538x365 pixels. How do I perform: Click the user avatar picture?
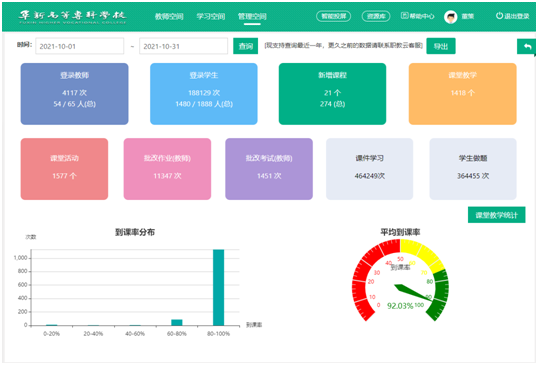click(x=451, y=16)
